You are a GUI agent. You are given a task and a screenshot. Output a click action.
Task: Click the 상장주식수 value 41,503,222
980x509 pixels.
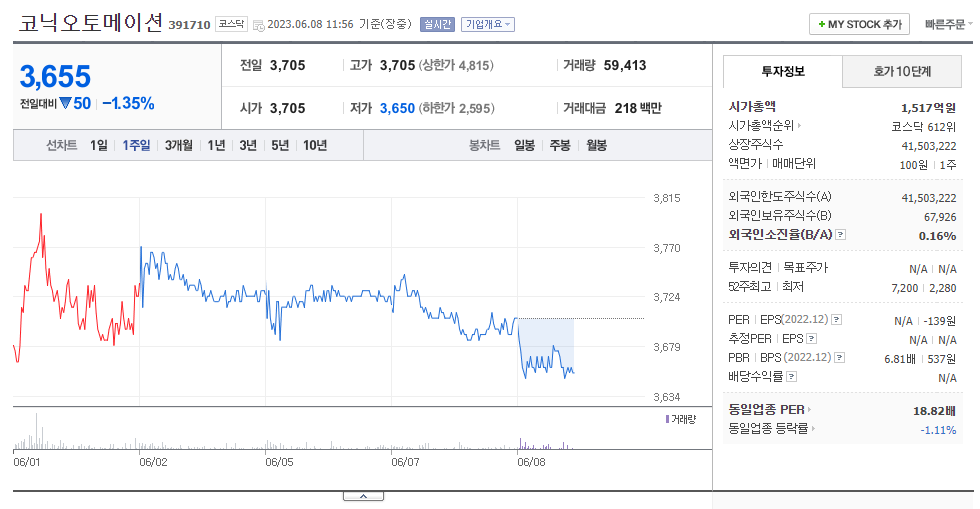pyautogui.click(x=929, y=146)
